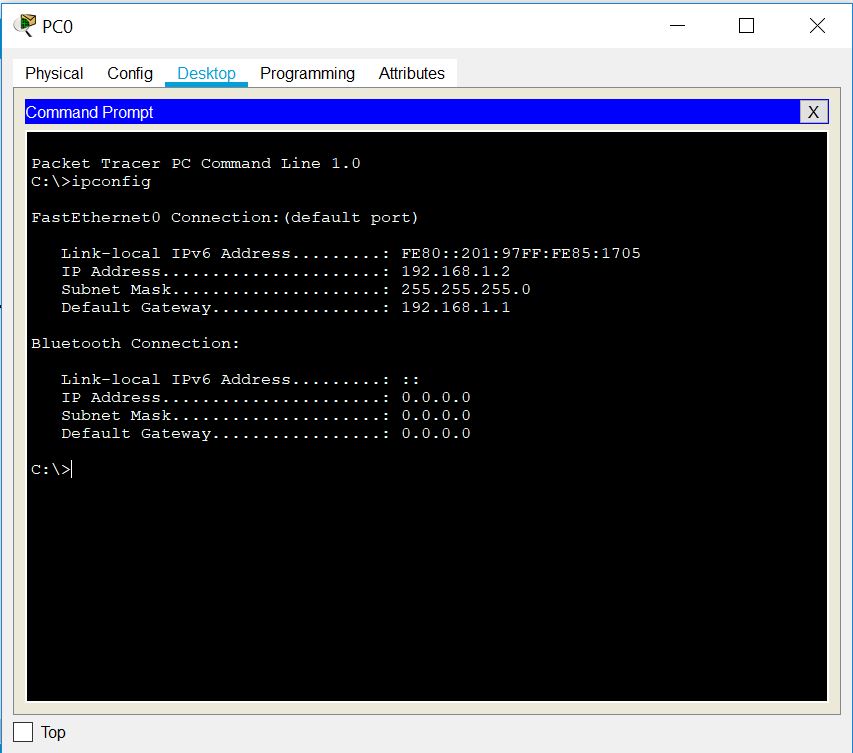Open the Config tab

pos(129,73)
